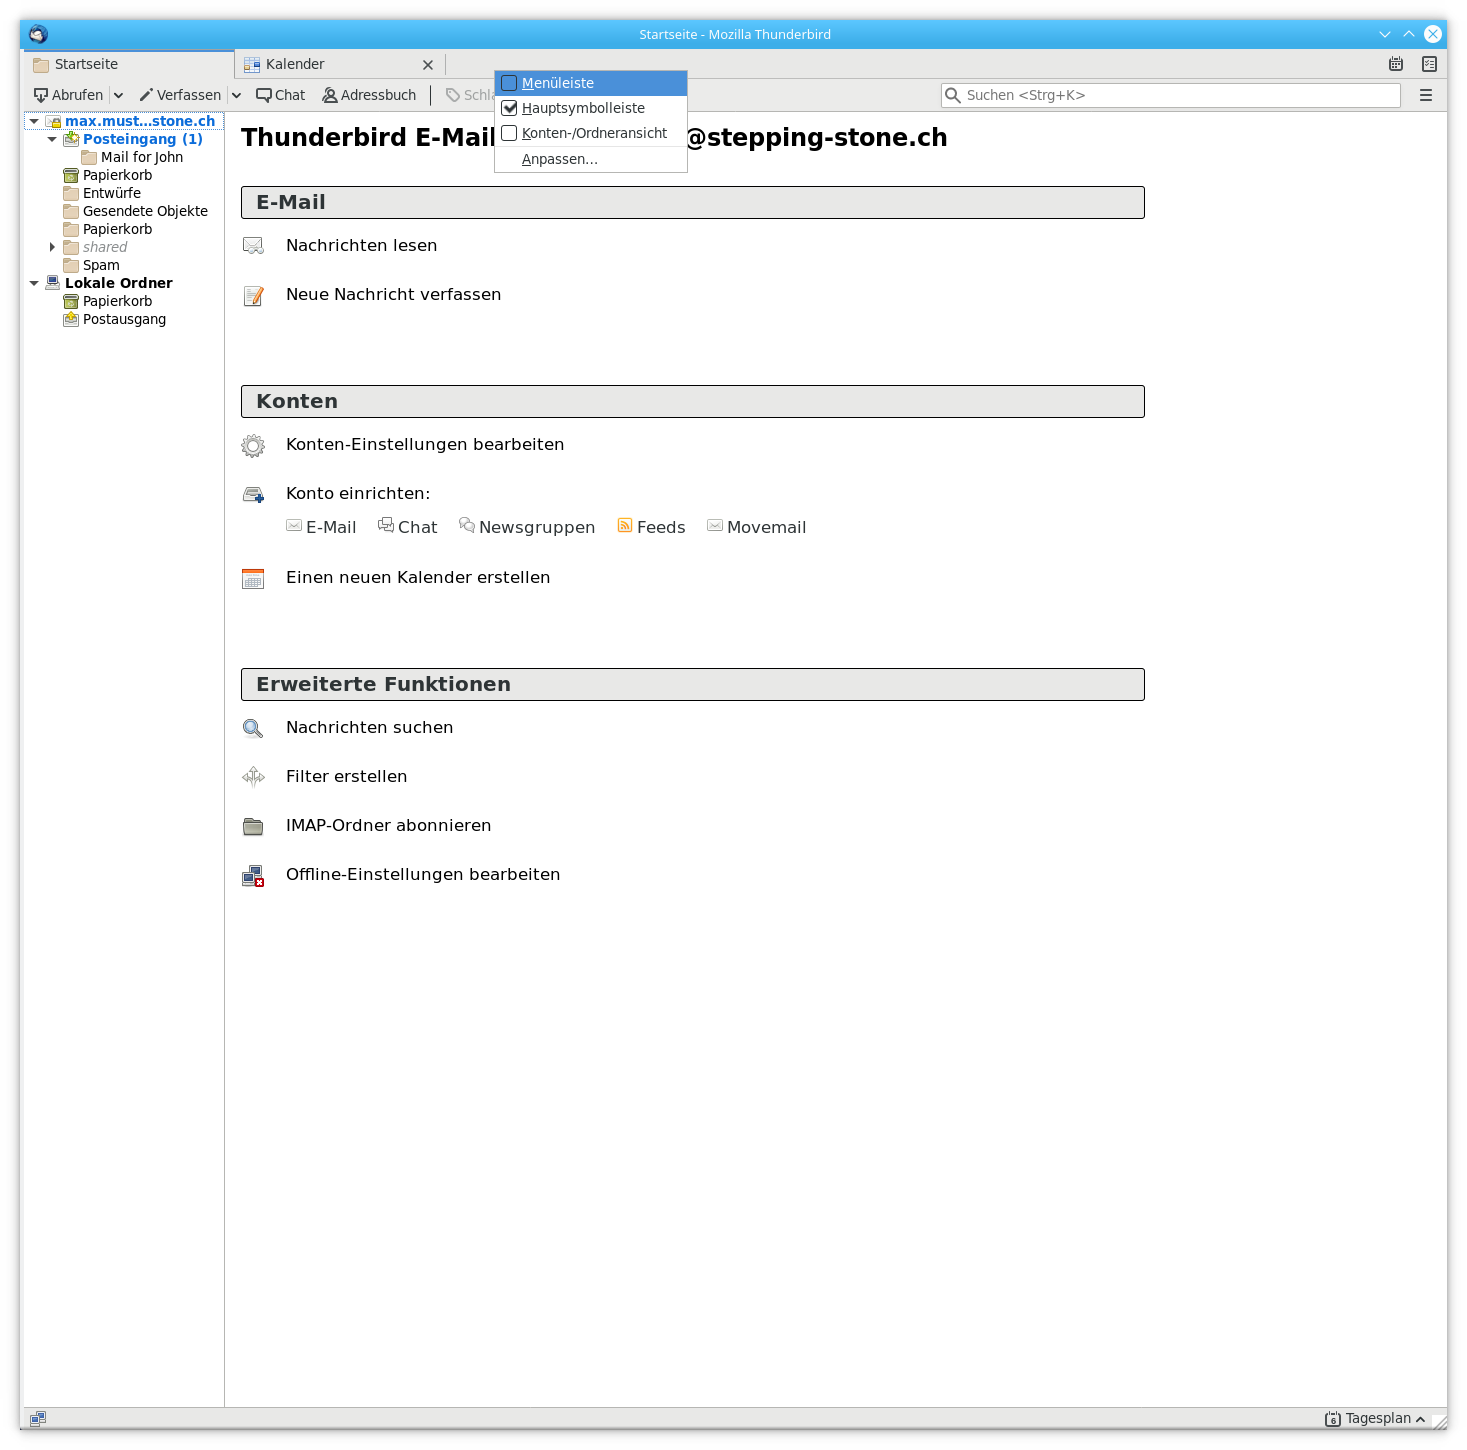
Task: Click the Feeds account setup icon
Action: click(625, 526)
